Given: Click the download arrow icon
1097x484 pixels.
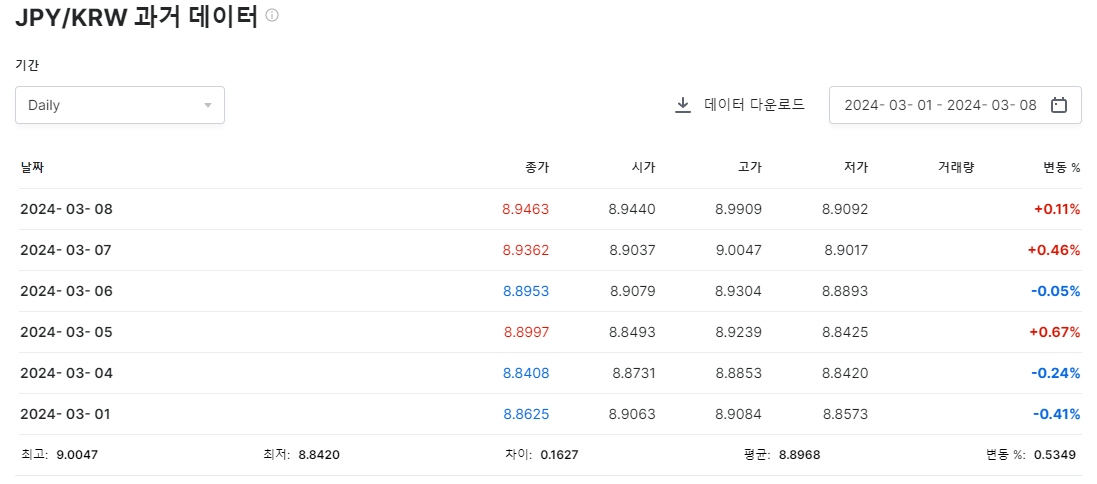Looking at the screenshot, I should tap(683, 105).
